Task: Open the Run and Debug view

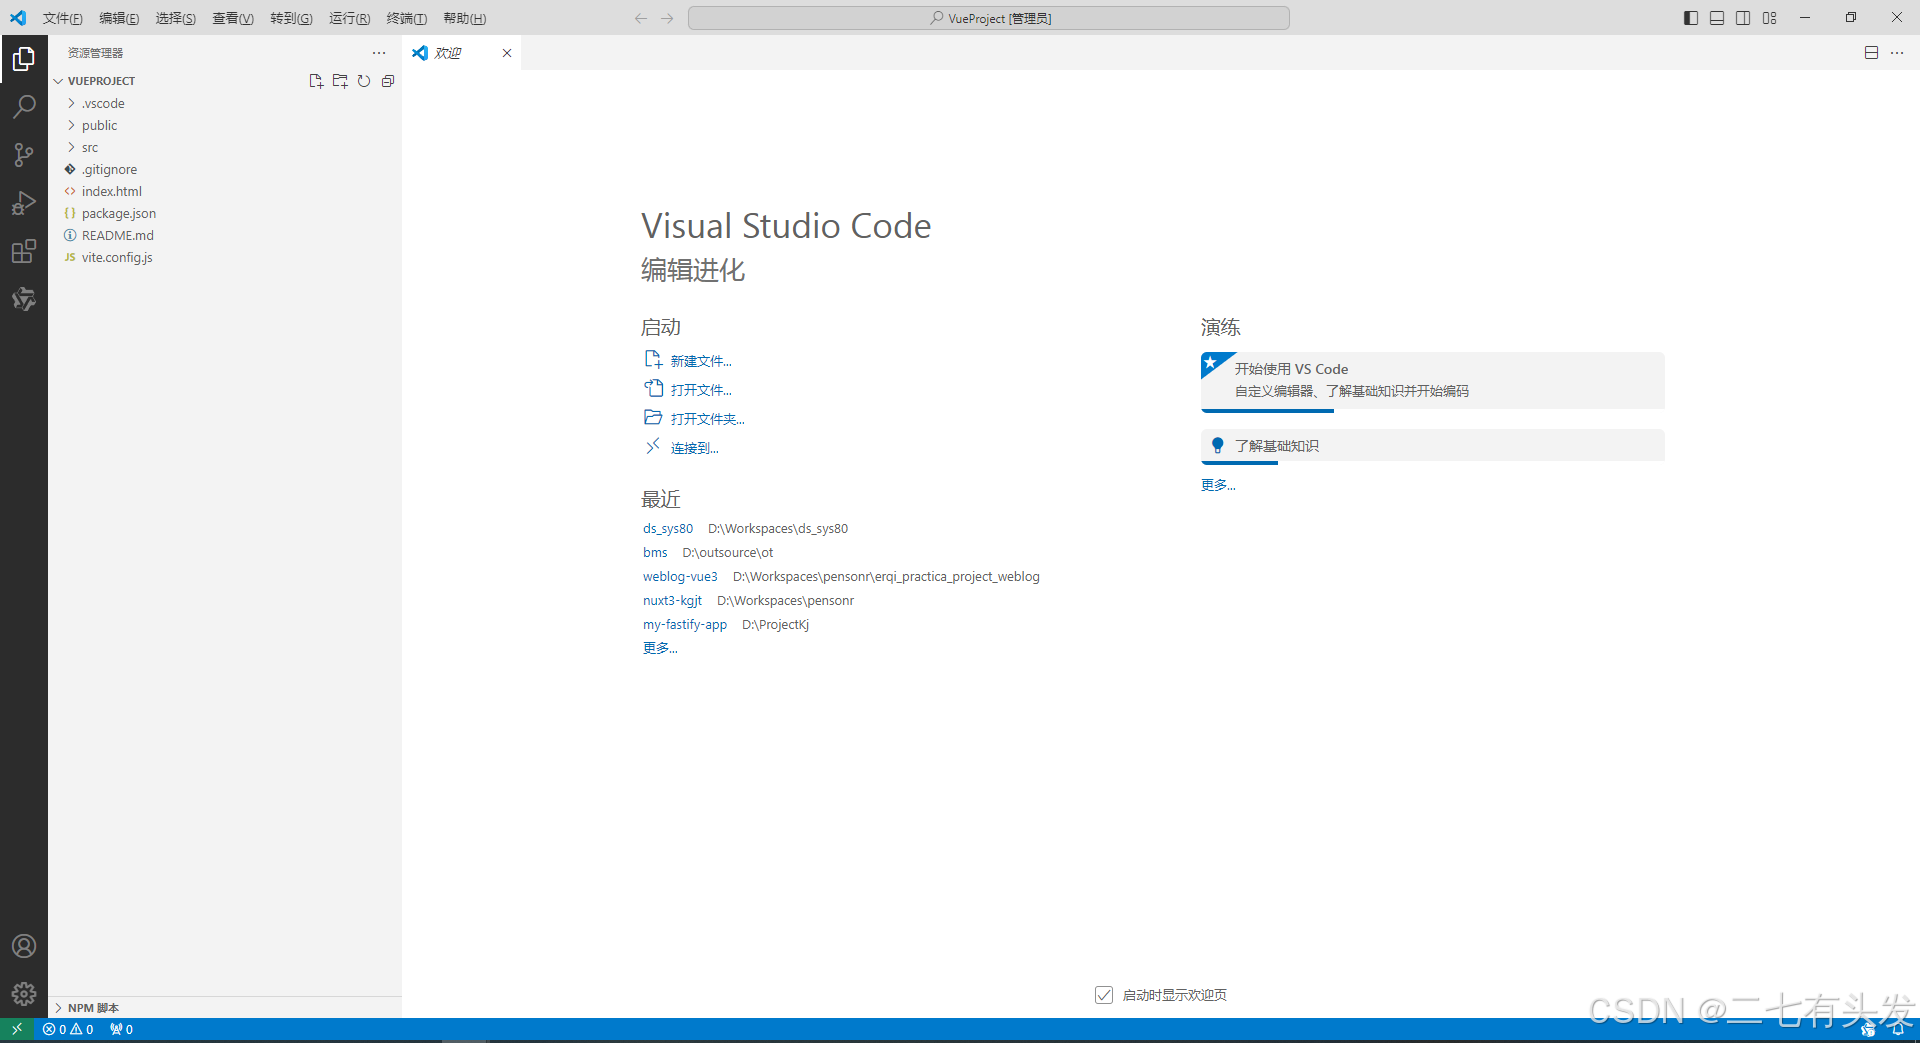Action: [24, 203]
